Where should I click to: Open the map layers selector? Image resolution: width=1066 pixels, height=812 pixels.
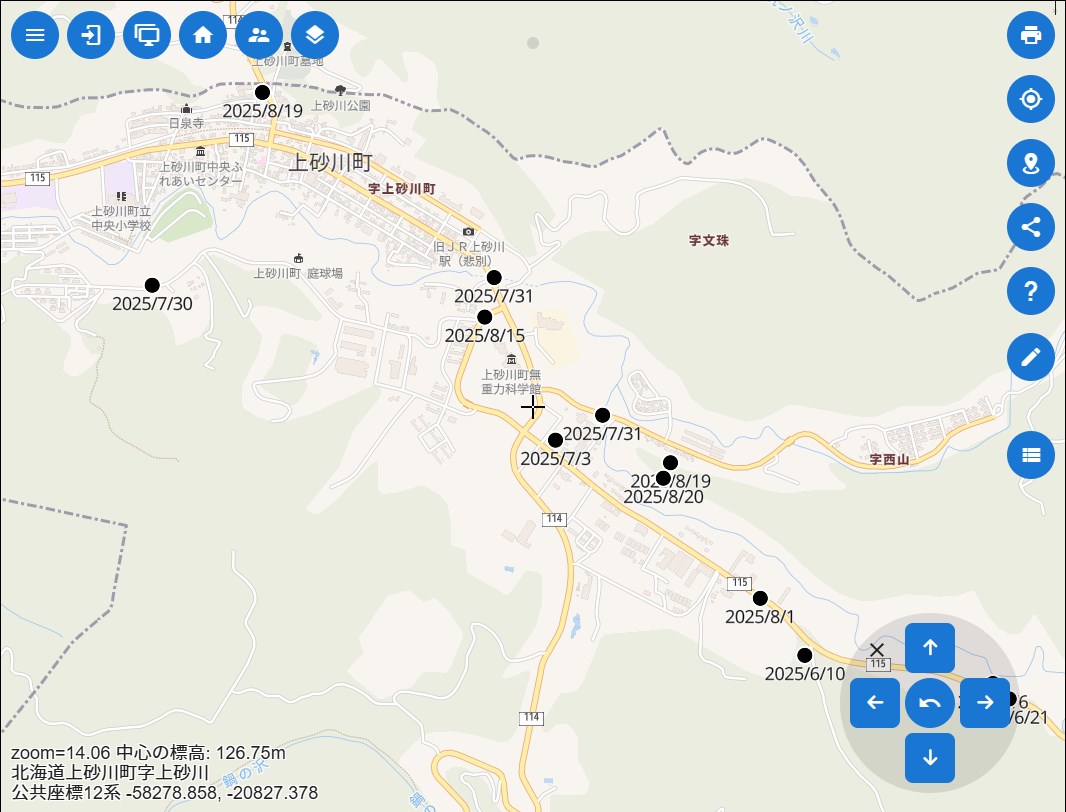[315, 35]
